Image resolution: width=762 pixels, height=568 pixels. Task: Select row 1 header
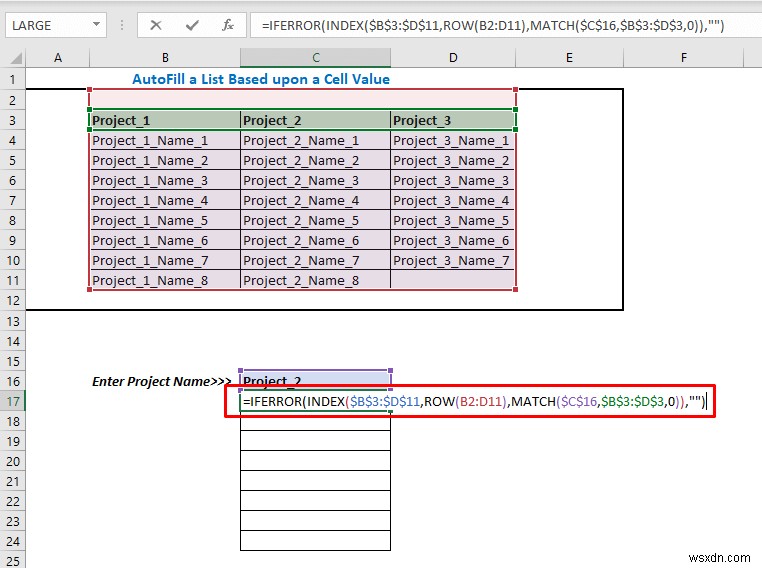click(13, 79)
